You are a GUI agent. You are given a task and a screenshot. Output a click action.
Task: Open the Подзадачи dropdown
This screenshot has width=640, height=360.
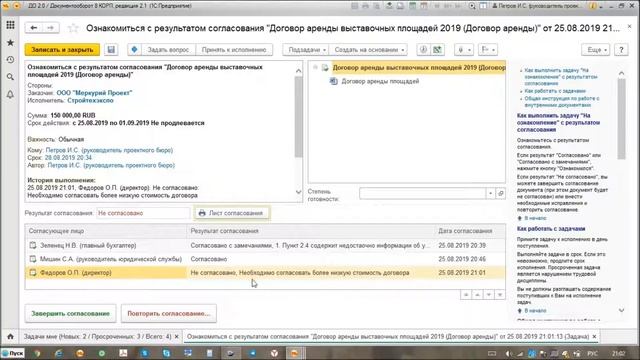(x=307, y=50)
